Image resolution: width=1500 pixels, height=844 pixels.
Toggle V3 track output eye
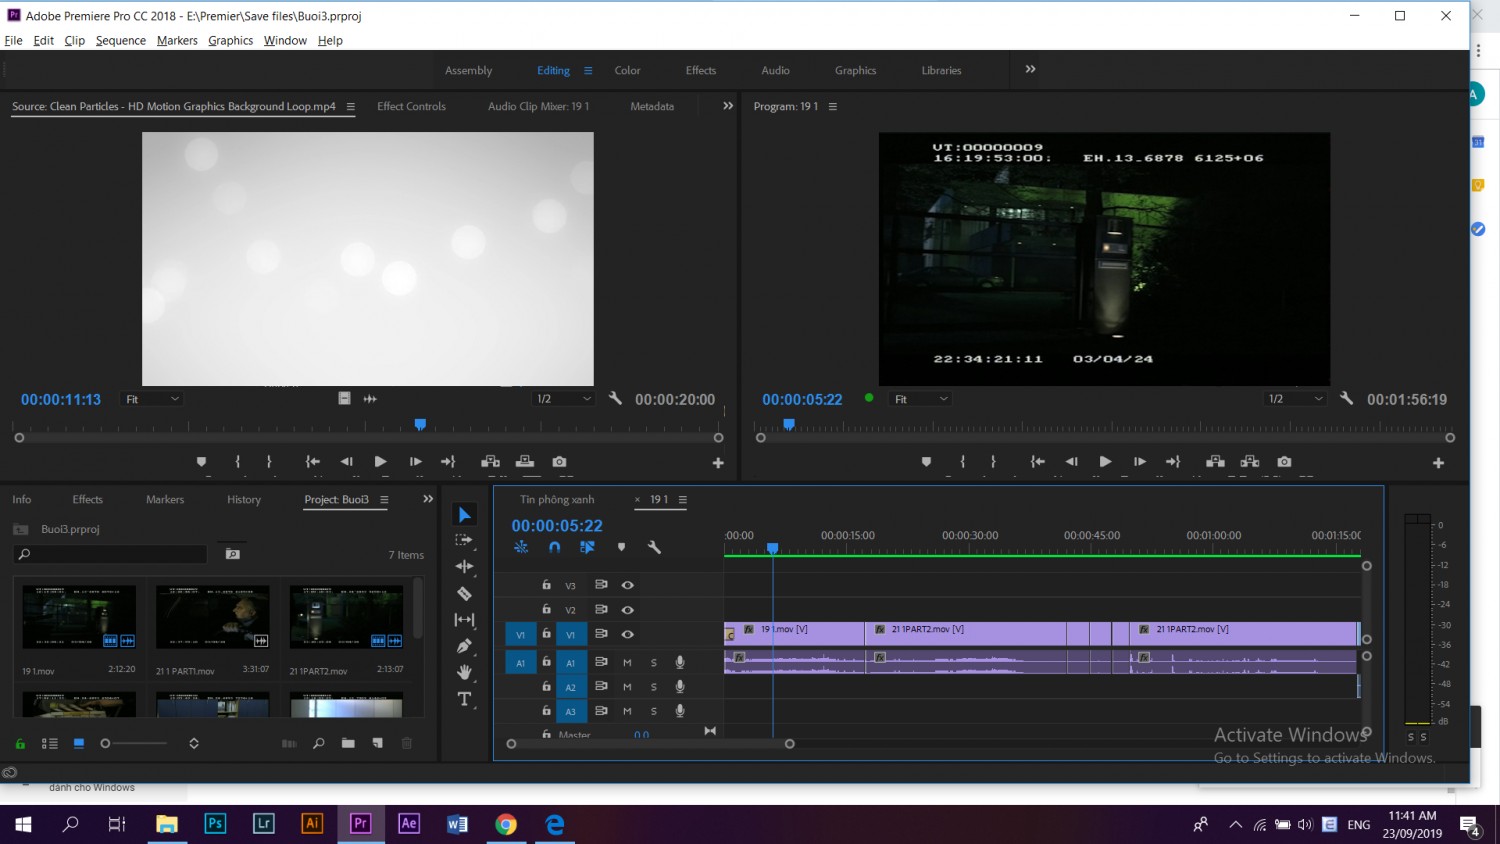click(x=627, y=585)
